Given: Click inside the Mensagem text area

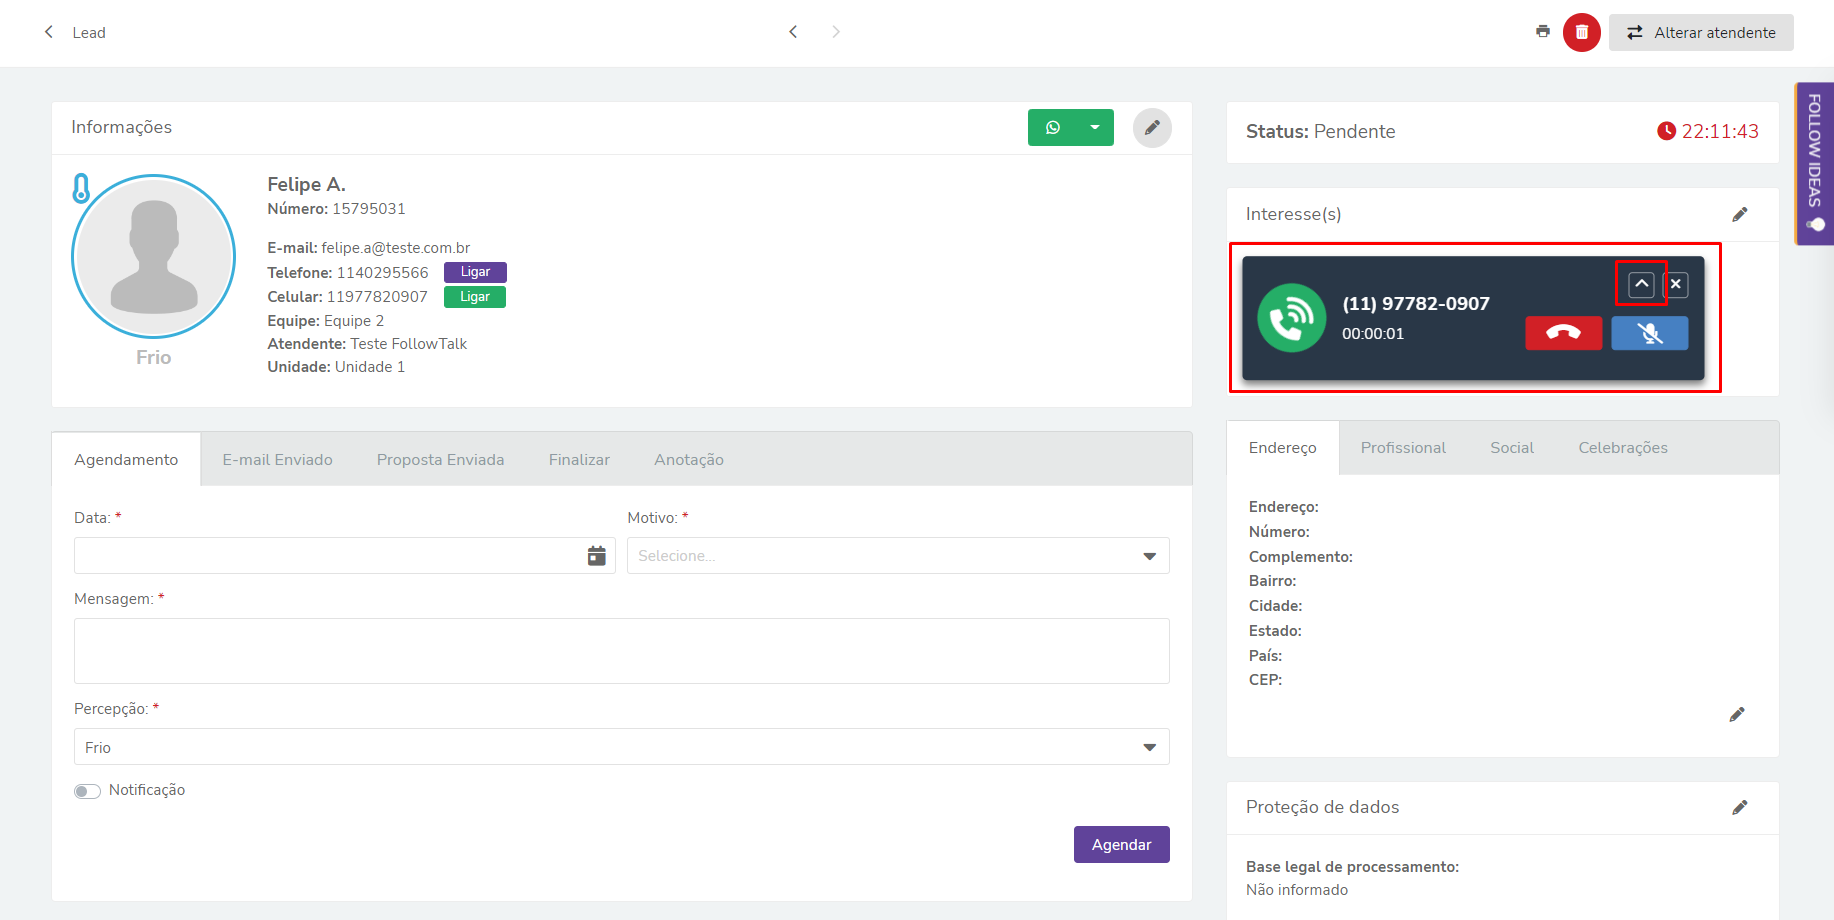Looking at the screenshot, I should pyautogui.click(x=621, y=651).
